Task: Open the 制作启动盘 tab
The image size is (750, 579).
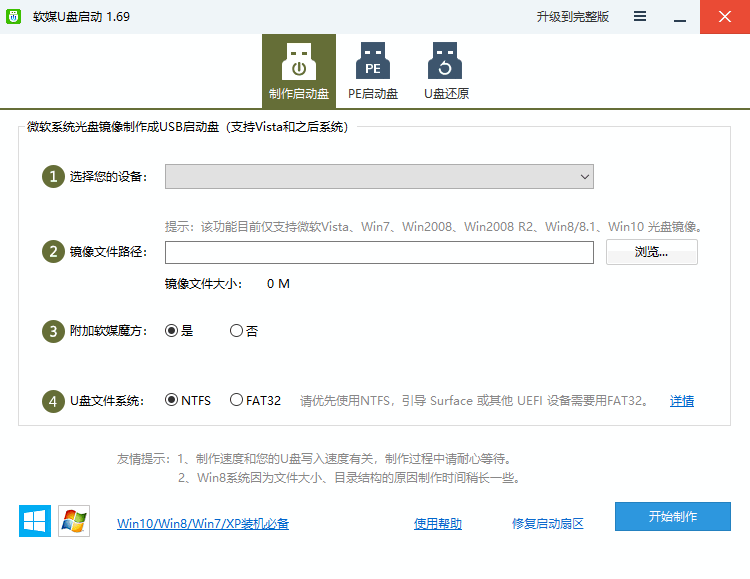Action: tap(298, 71)
